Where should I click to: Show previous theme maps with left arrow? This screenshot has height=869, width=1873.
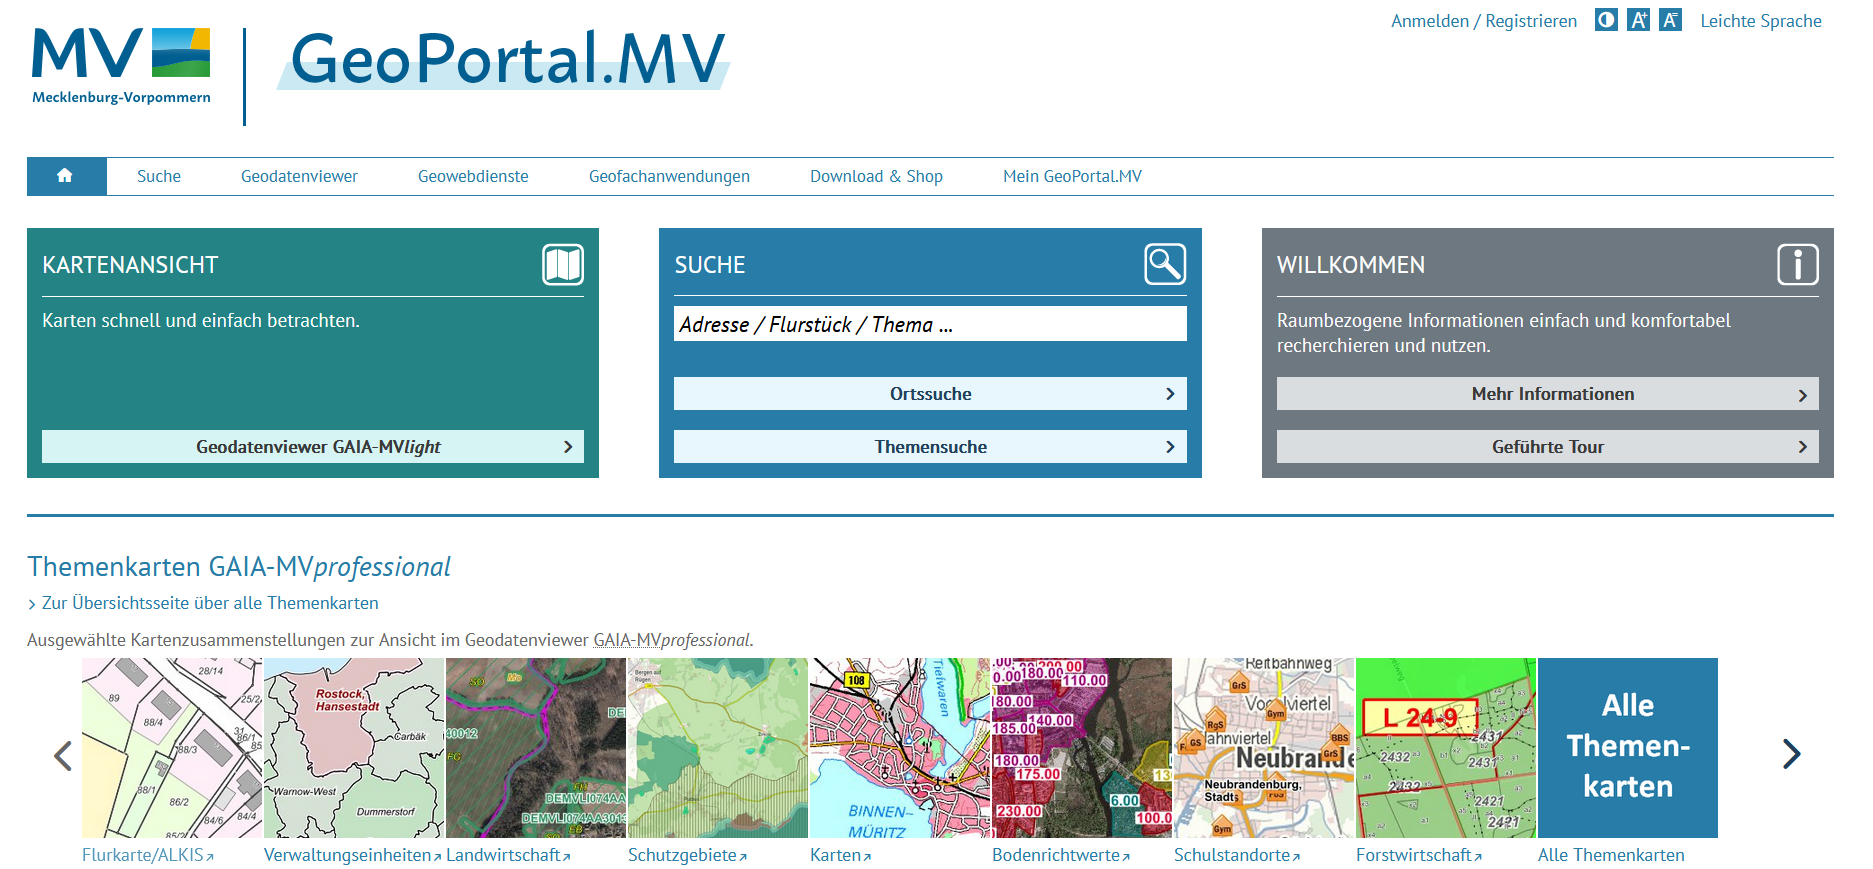pos(63,755)
